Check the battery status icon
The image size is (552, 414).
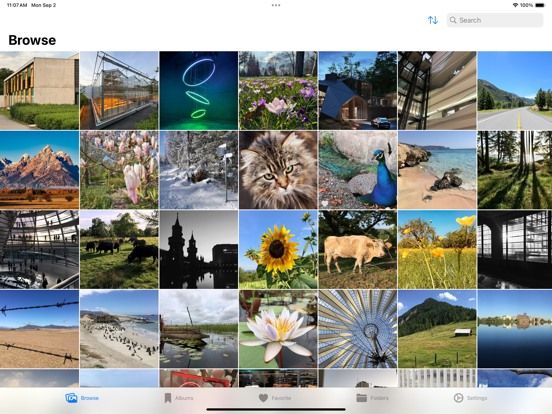[x=540, y=5]
